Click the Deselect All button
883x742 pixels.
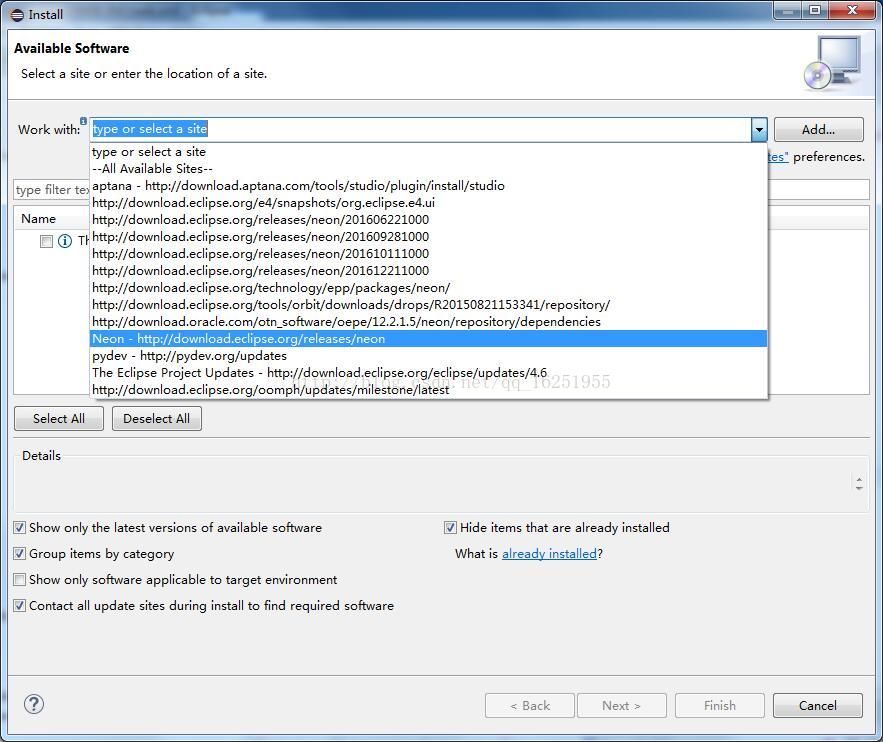click(x=156, y=418)
